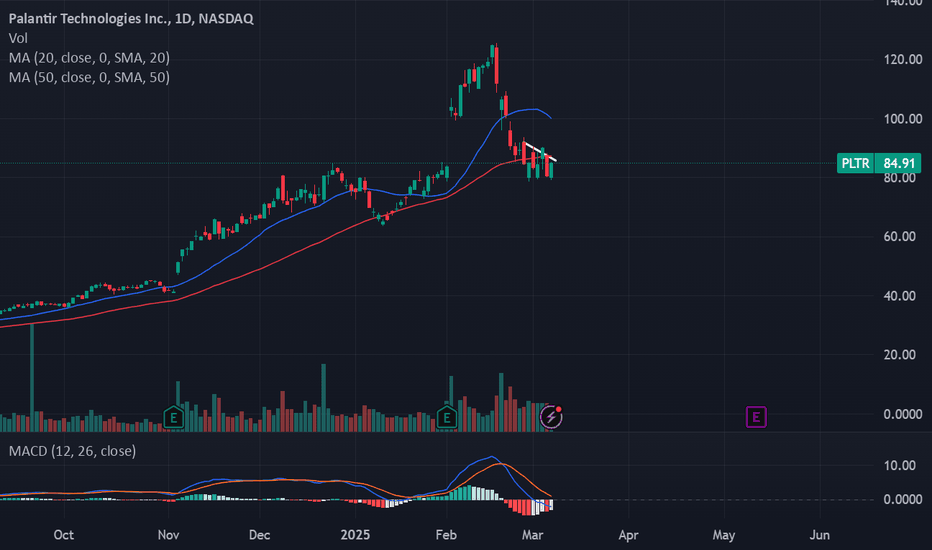Click the 10.00 MACD axis label
This screenshot has height=550, width=932.
point(899,465)
